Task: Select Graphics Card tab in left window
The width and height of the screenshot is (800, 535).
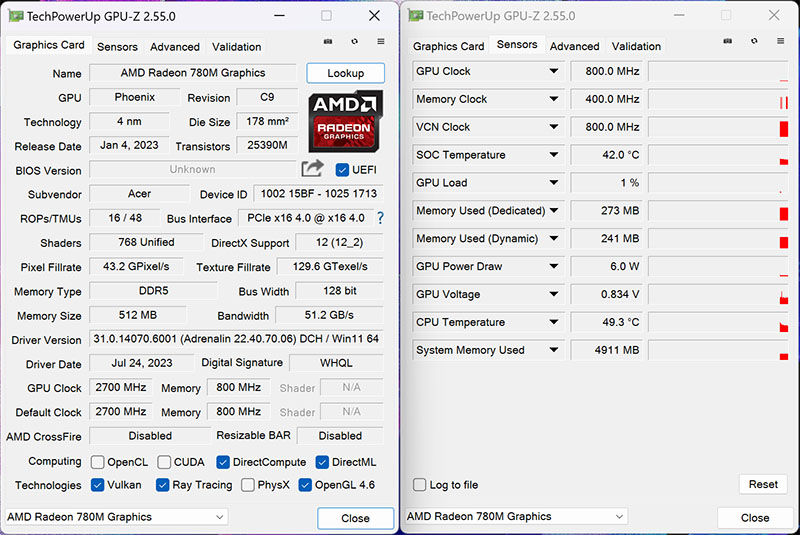Action: click(49, 45)
